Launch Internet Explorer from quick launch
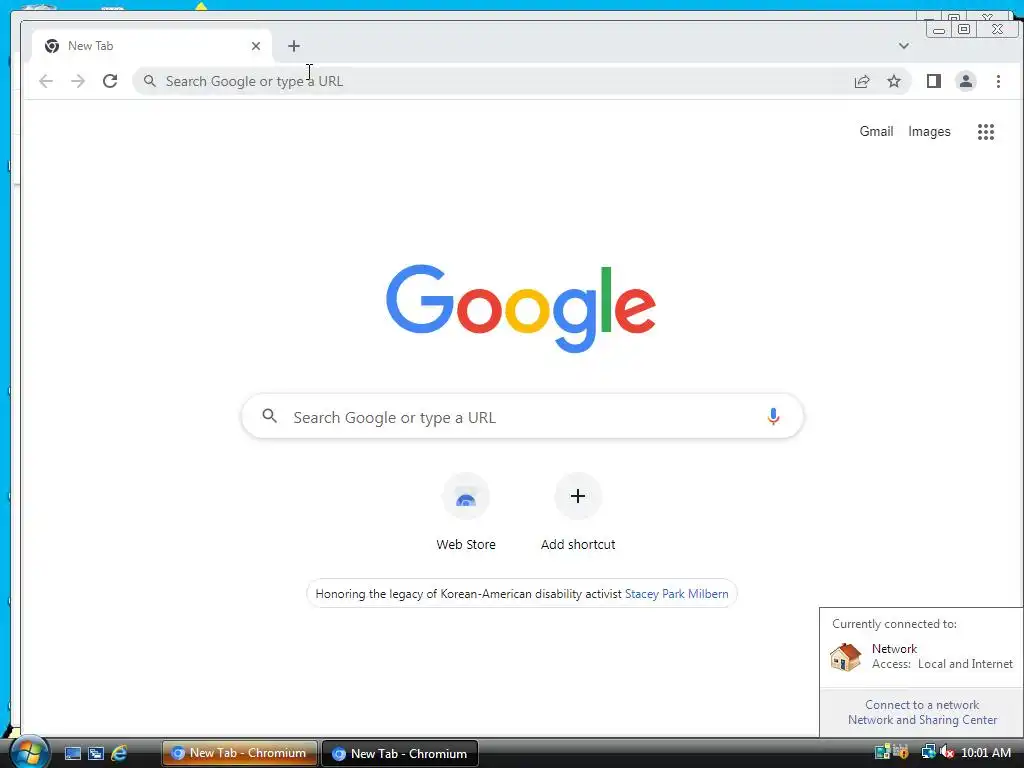Image resolution: width=1024 pixels, height=768 pixels. coord(119,754)
